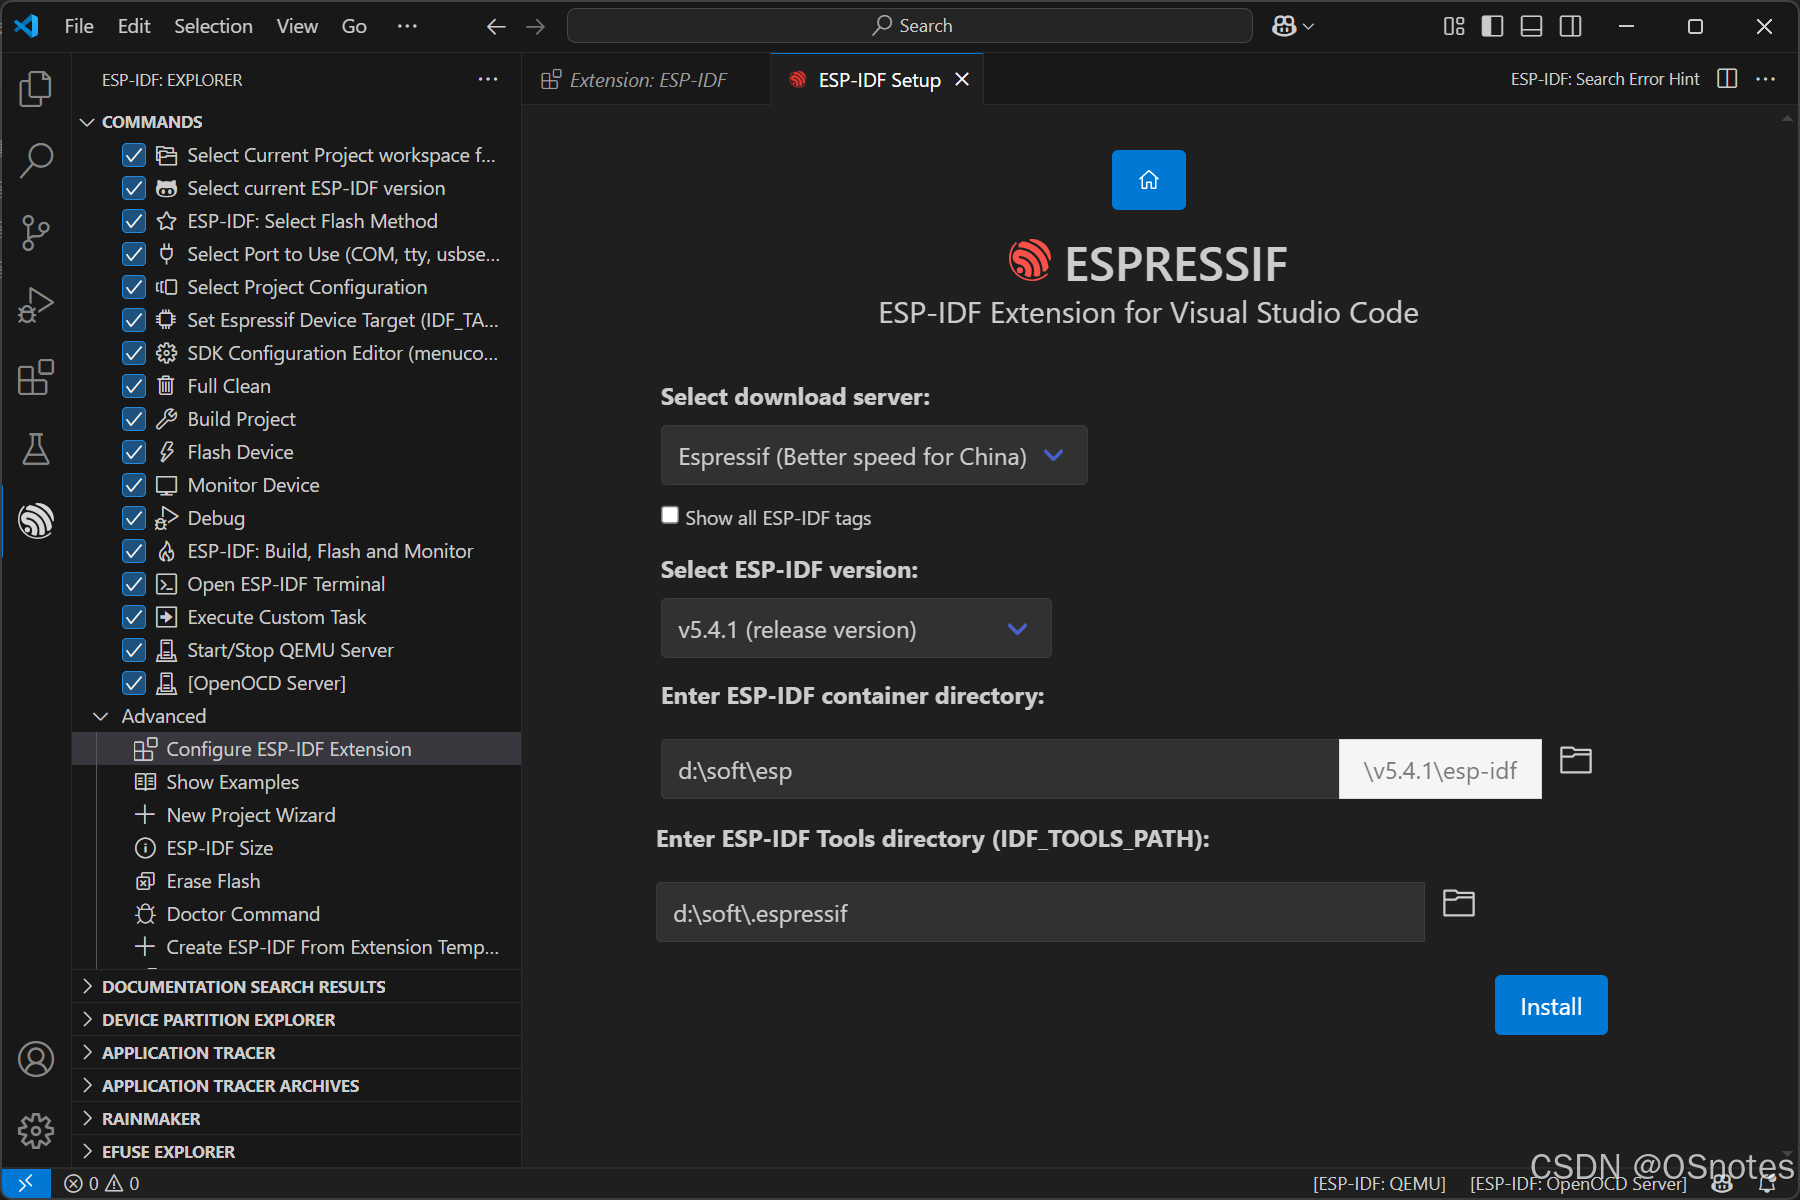Click ESP-IDF: Search Error Hint
This screenshot has height=1200, width=1800.
click(1604, 80)
